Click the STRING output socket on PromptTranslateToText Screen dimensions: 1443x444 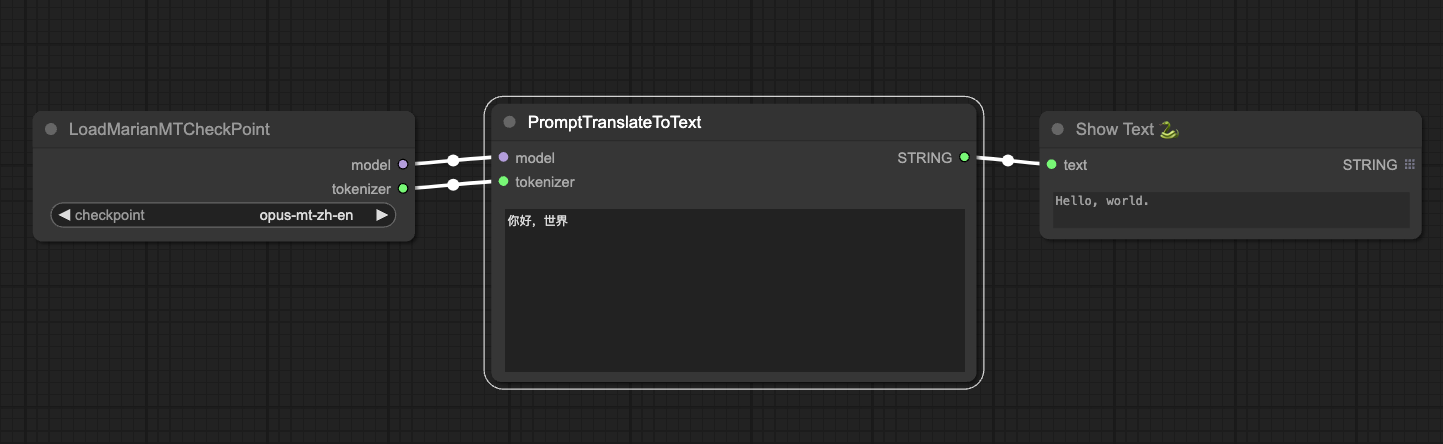click(964, 157)
